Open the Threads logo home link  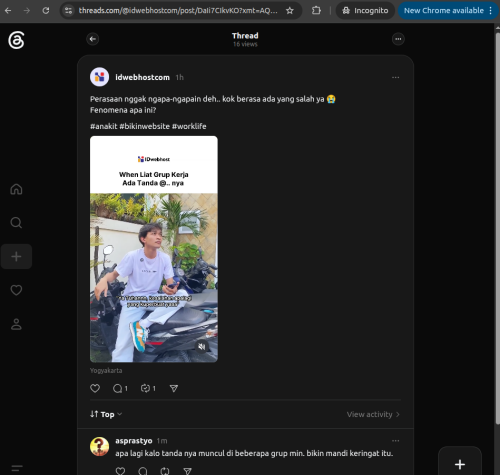16,40
